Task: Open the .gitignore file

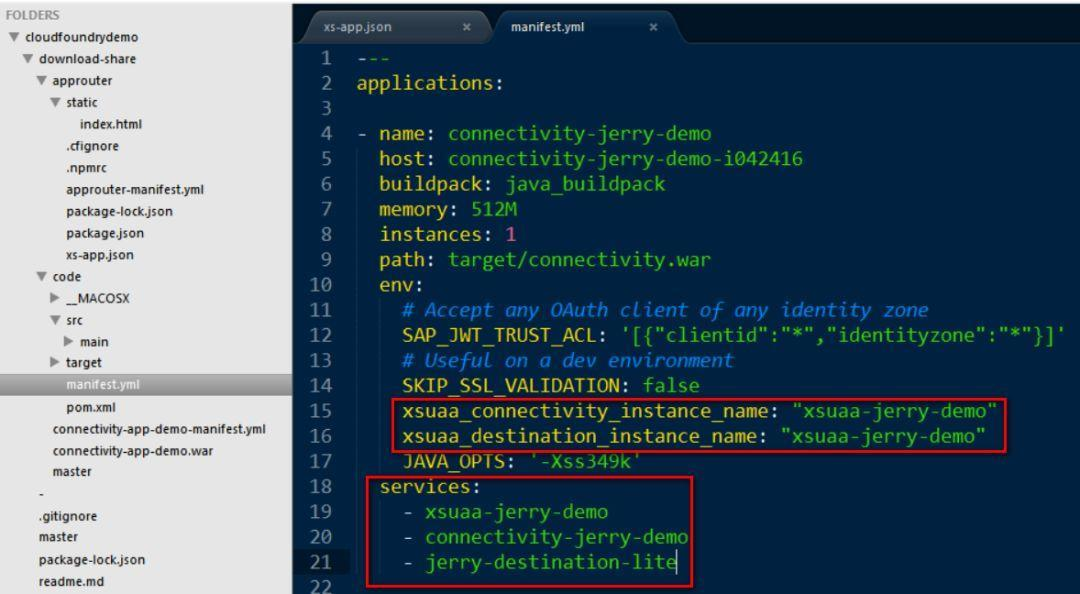Action: (68, 516)
